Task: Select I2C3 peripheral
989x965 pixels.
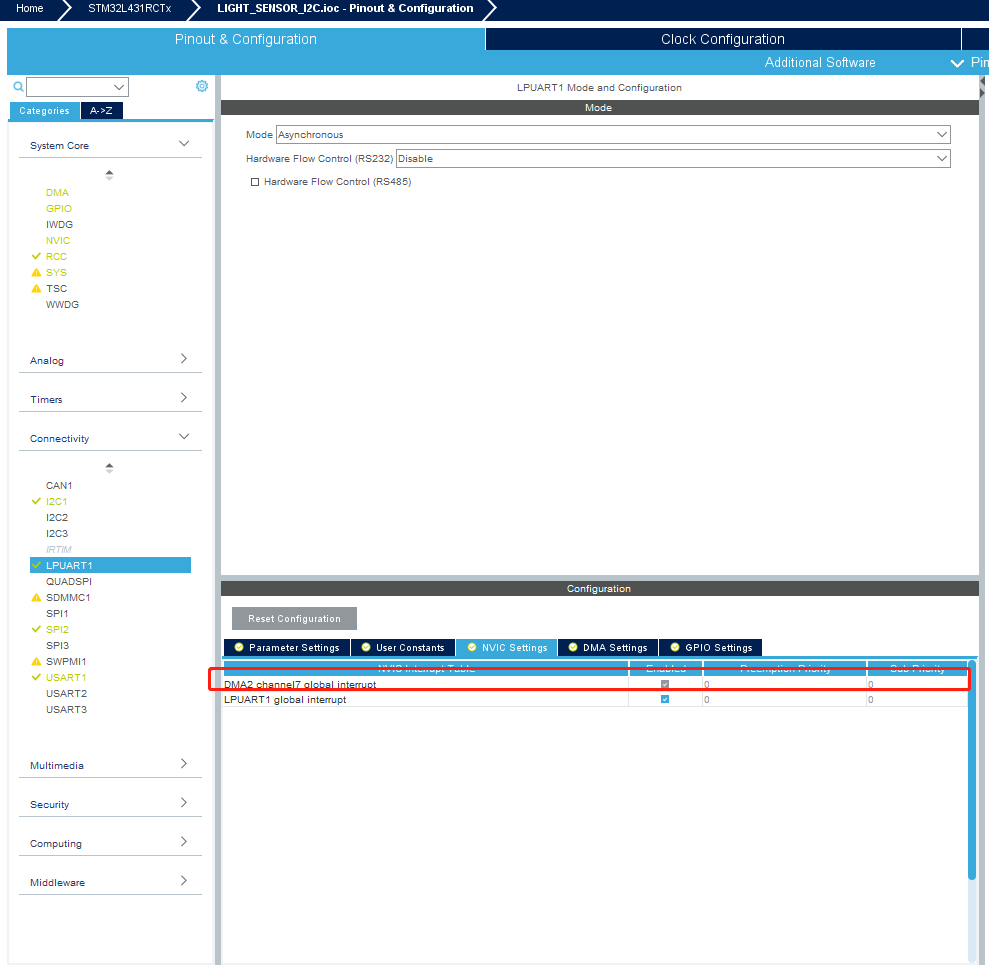Action: click(57, 534)
